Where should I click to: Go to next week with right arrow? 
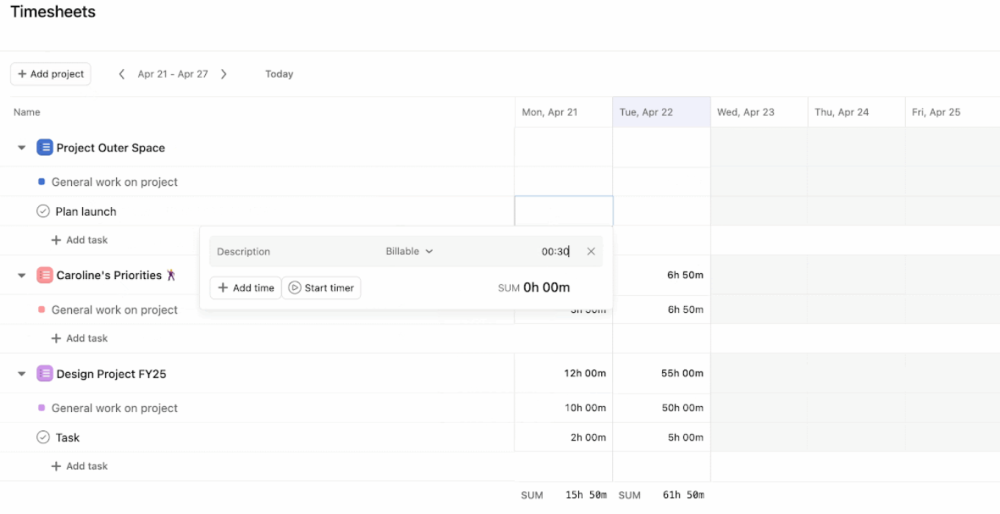coord(224,74)
